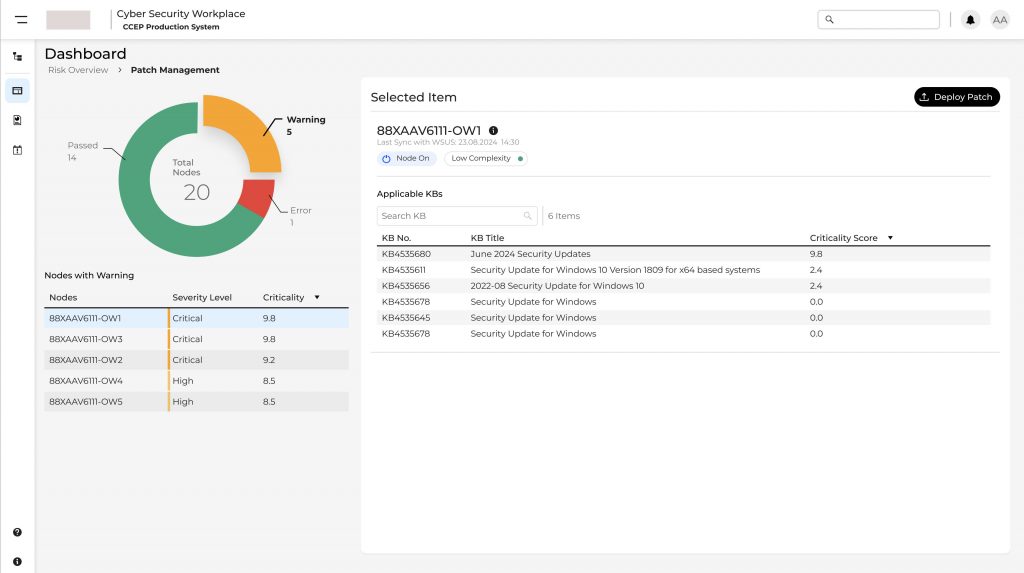Open notifications bell icon

click(x=970, y=20)
